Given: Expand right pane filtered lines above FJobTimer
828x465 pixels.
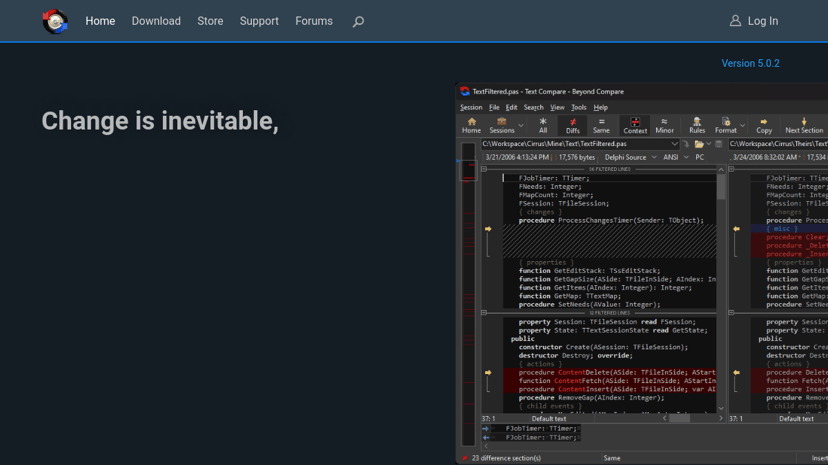Looking at the screenshot, I should tap(731, 169).
